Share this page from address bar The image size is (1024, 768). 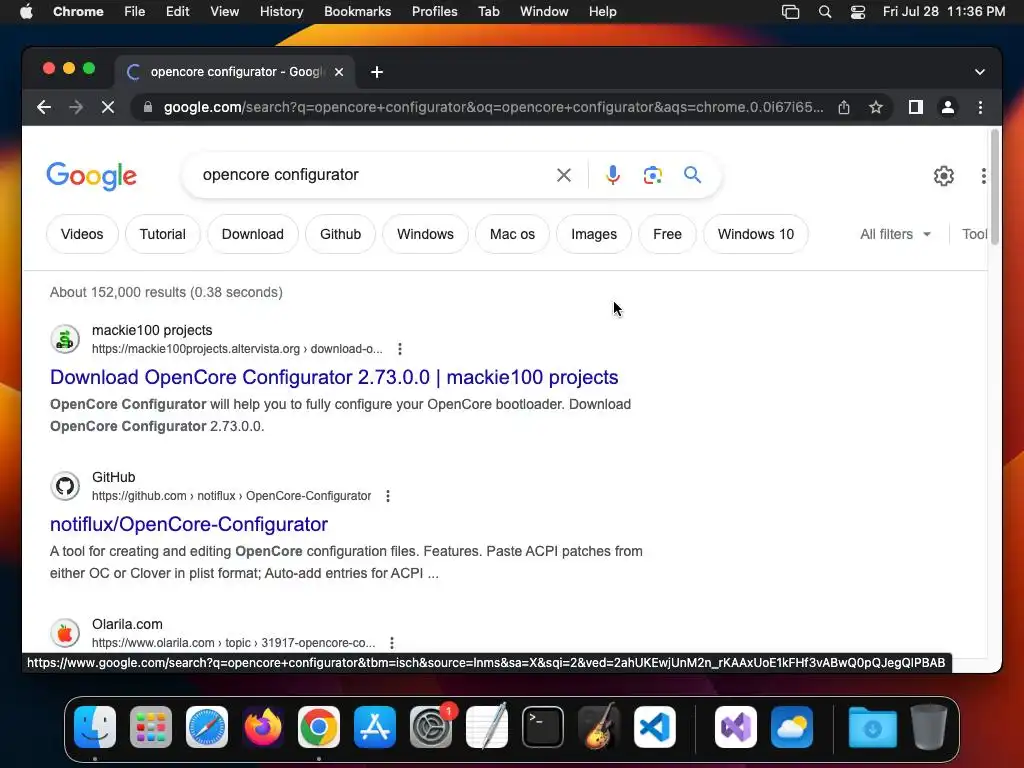pos(844,107)
